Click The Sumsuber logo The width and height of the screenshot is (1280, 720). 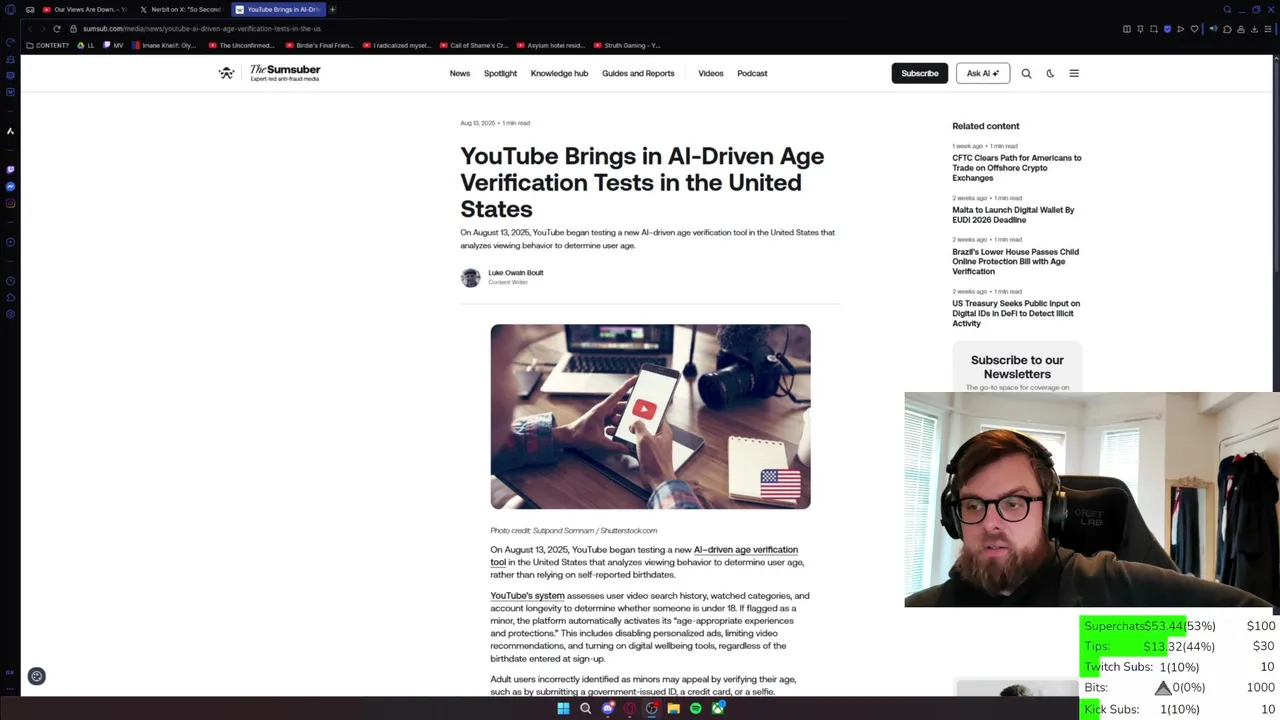coord(270,73)
